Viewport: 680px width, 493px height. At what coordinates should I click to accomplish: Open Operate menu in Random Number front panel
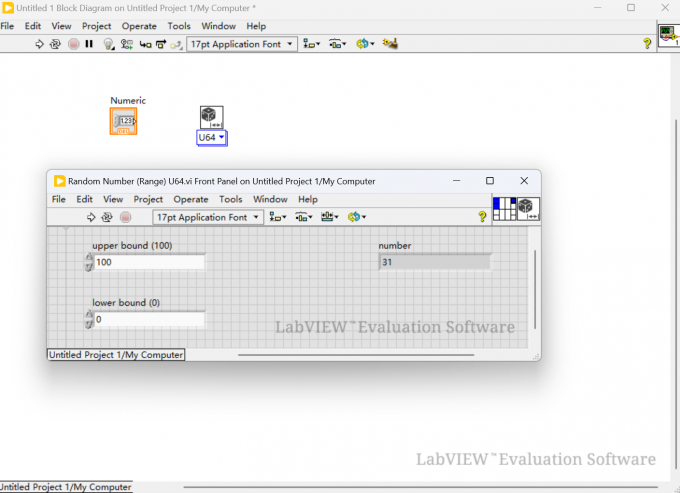pyautogui.click(x=191, y=199)
